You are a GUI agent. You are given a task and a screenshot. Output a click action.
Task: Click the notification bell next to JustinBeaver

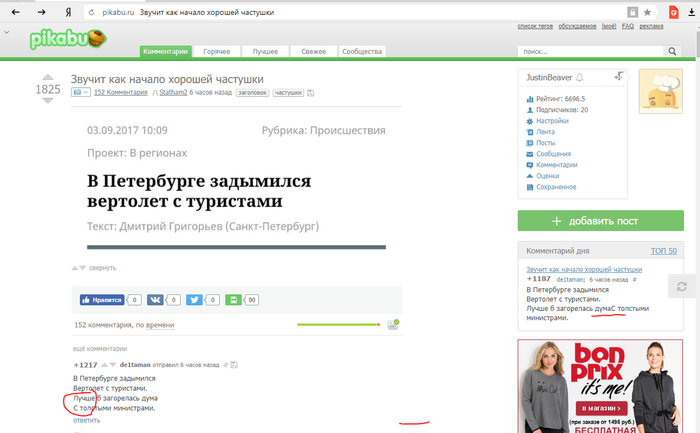[x=580, y=77]
